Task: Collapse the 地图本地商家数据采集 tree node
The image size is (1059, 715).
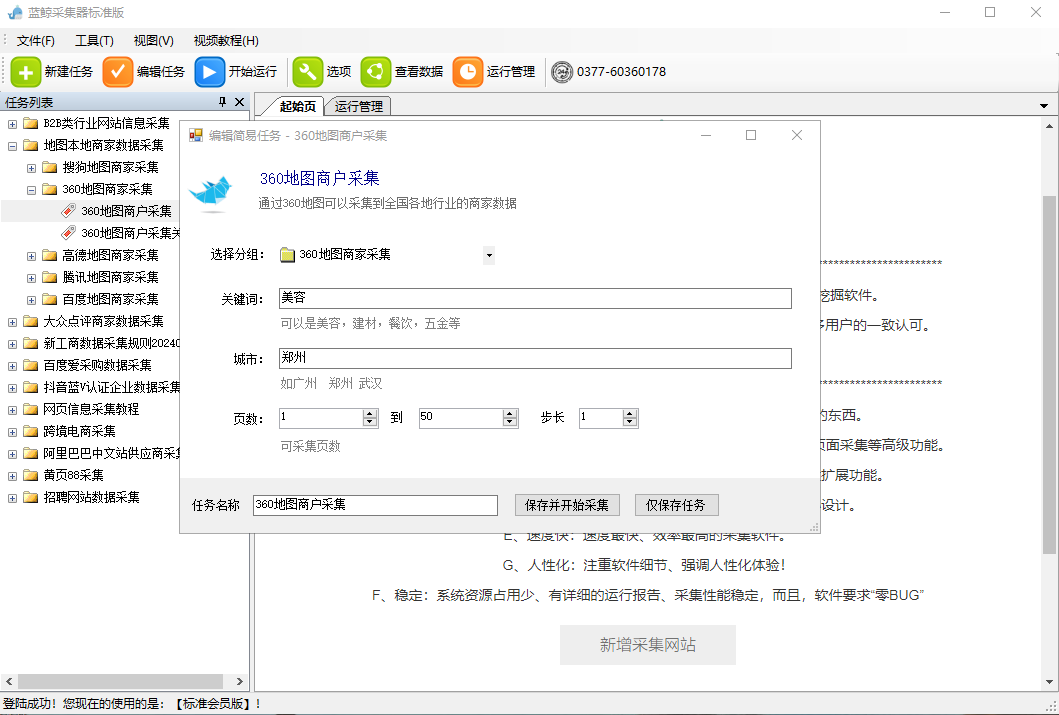Action: point(12,145)
